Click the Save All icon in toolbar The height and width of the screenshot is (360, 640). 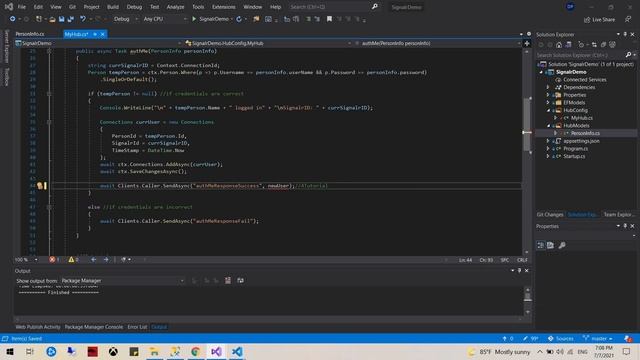pyautogui.click(x=71, y=19)
